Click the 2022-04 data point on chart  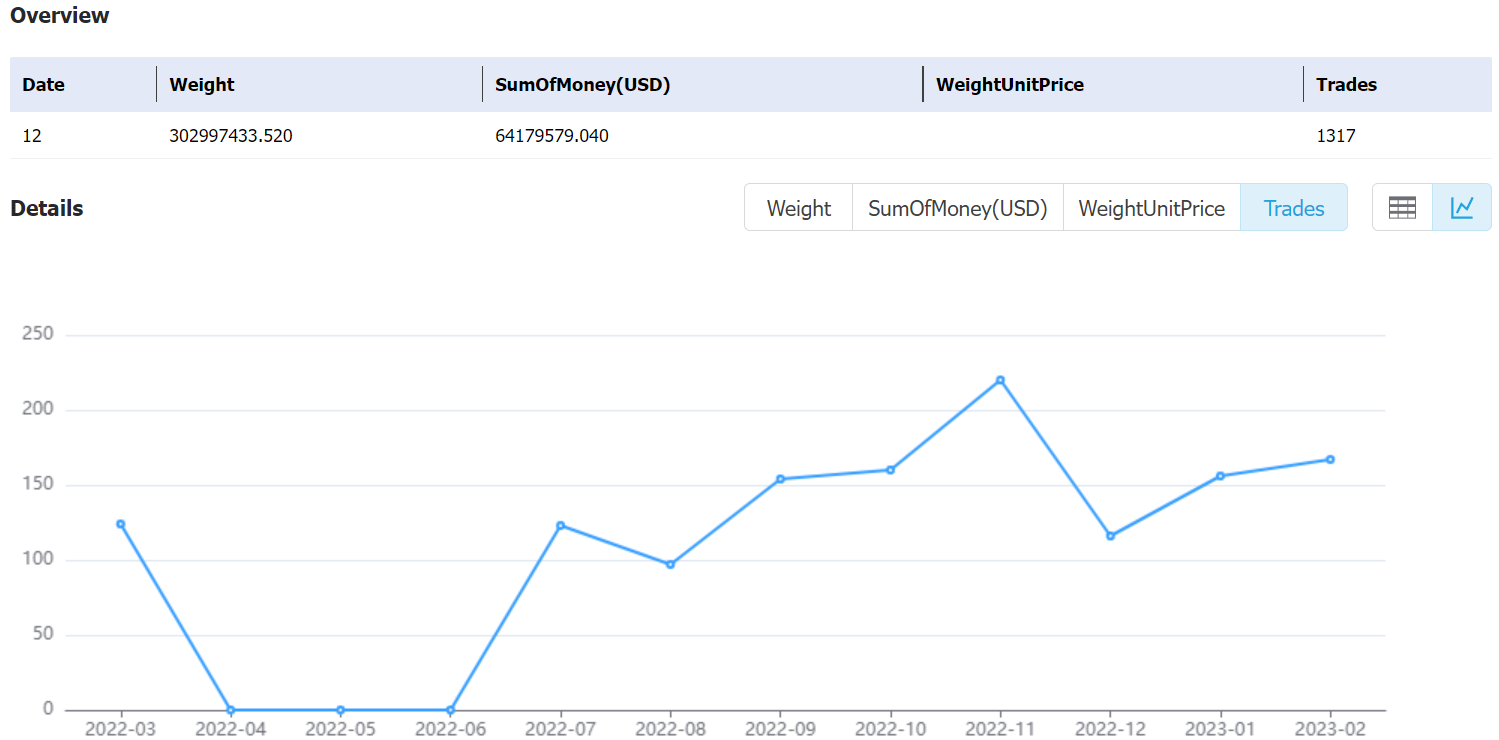pyautogui.click(x=231, y=710)
